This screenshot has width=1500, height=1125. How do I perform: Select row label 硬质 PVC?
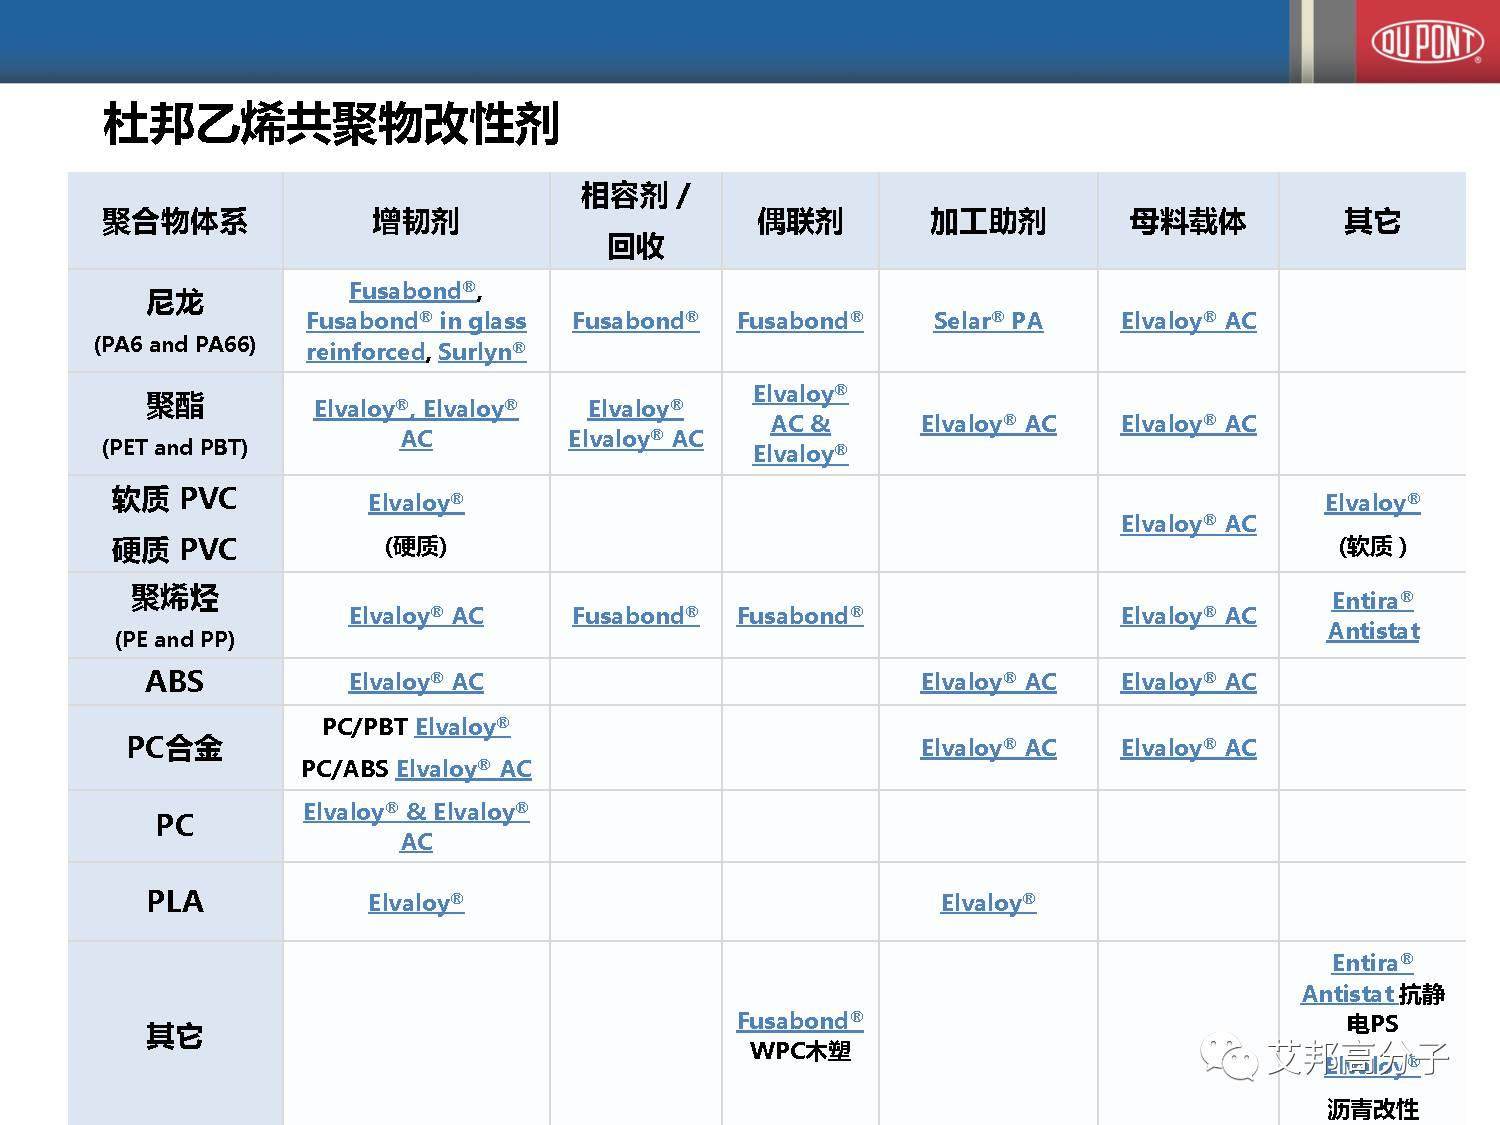[x=175, y=550]
